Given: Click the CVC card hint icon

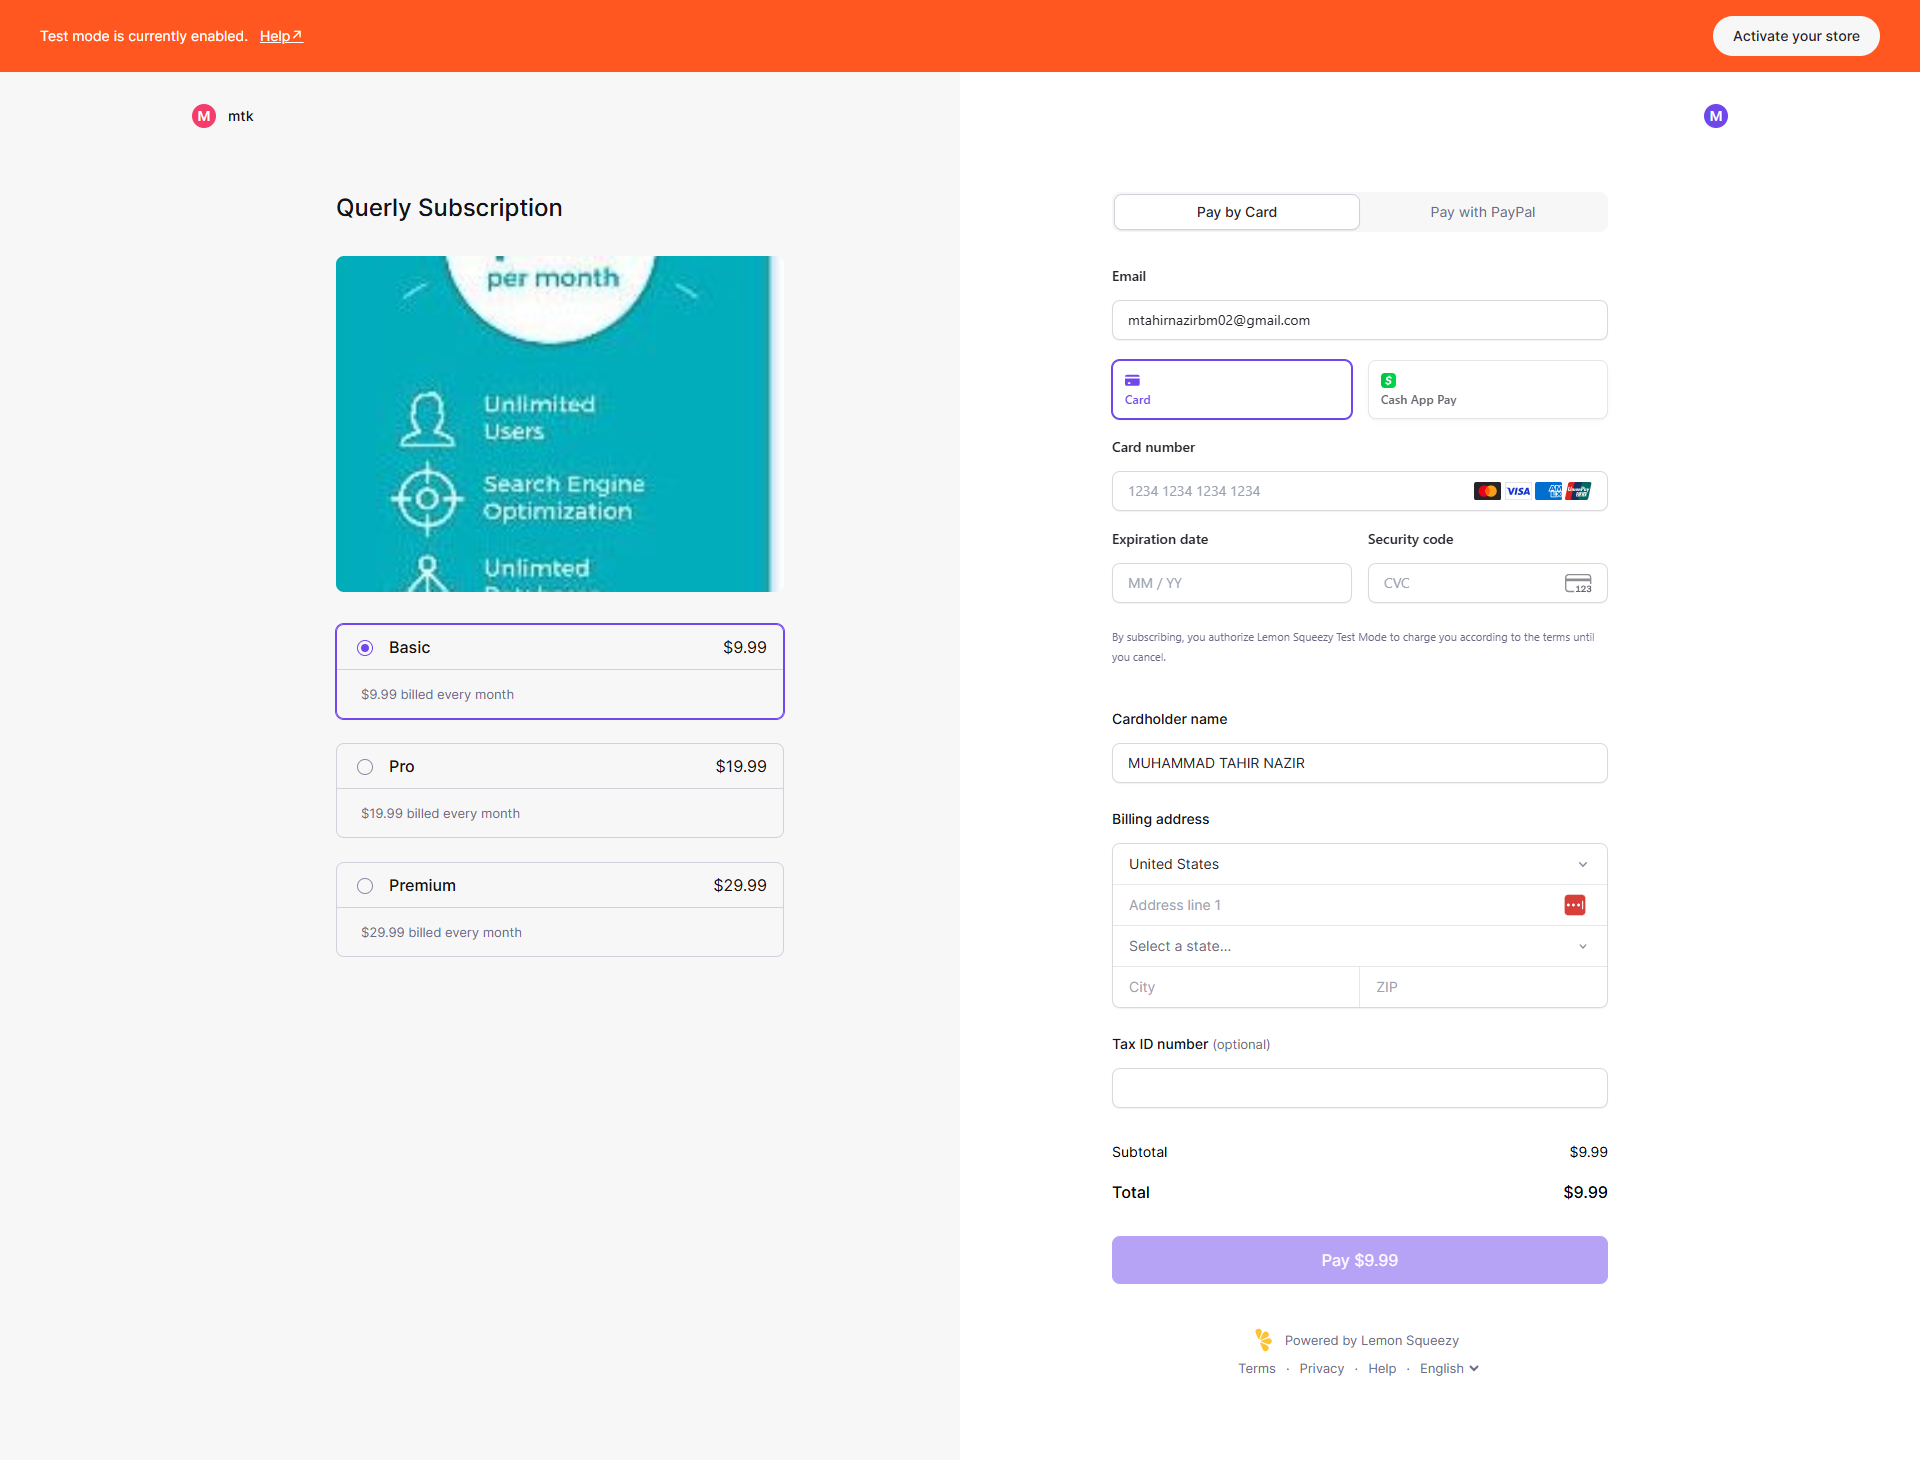Looking at the screenshot, I should click(1577, 583).
